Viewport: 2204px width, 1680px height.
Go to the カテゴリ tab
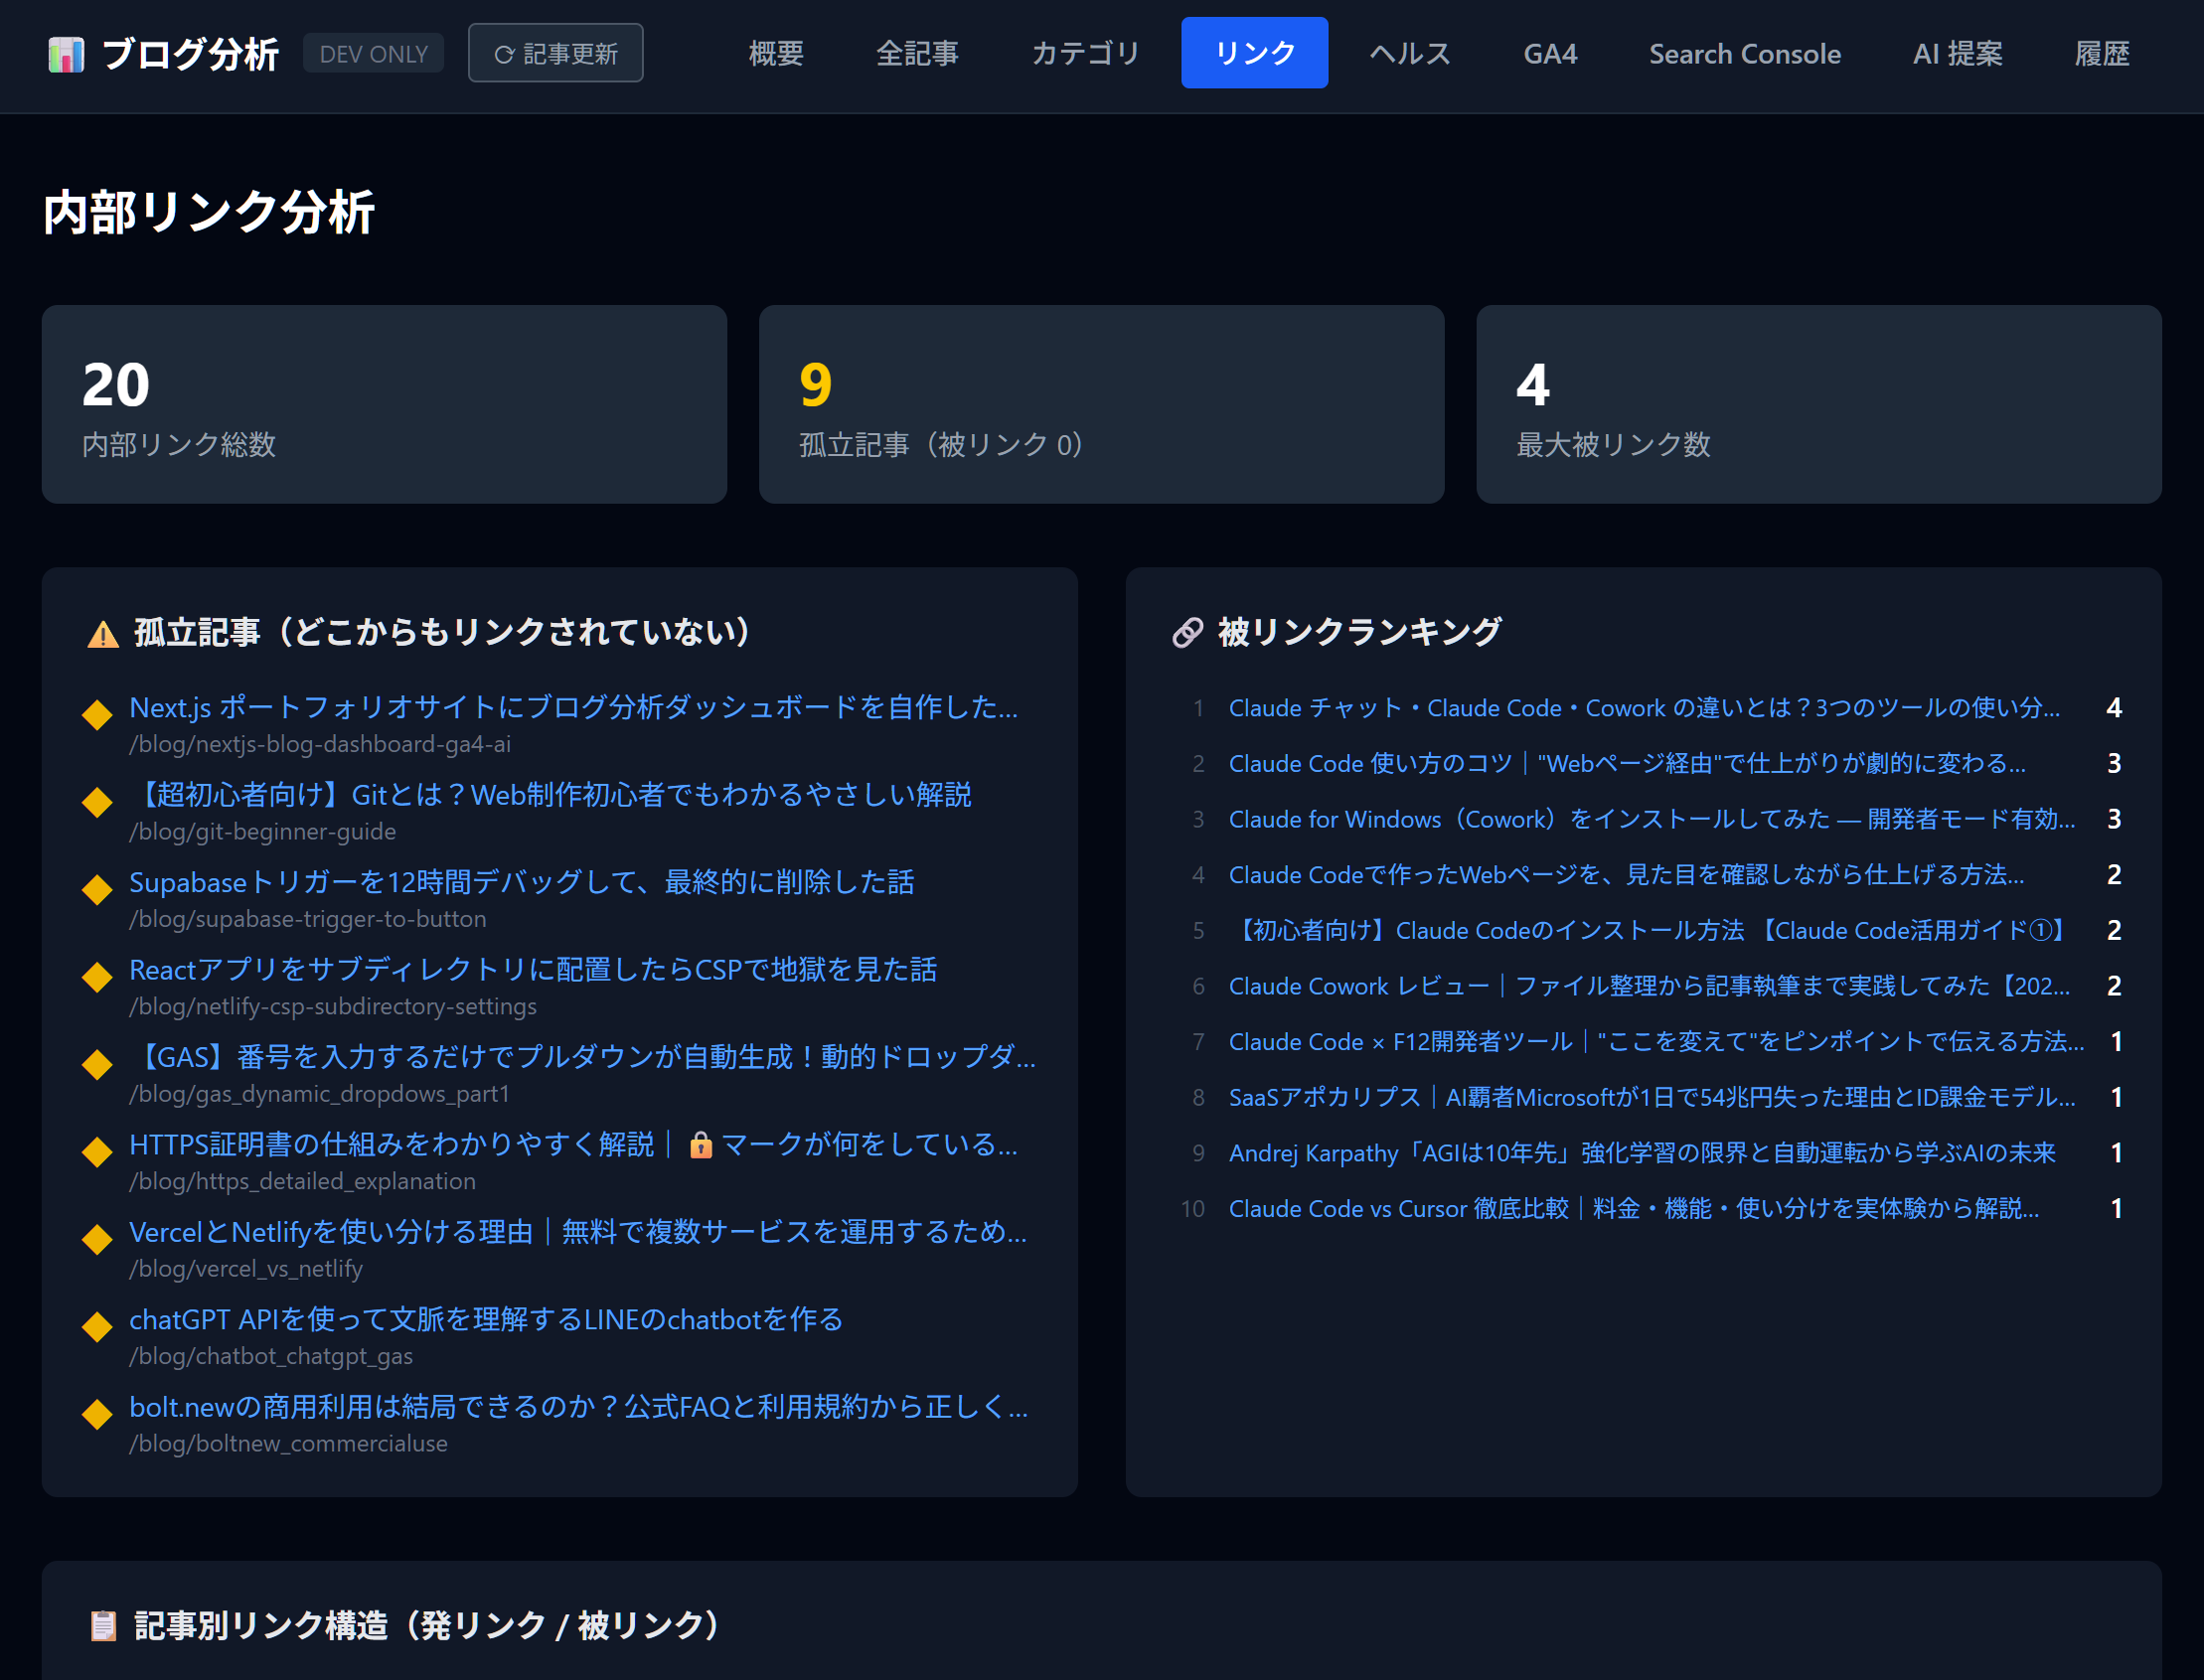click(x=1085, y=54)
